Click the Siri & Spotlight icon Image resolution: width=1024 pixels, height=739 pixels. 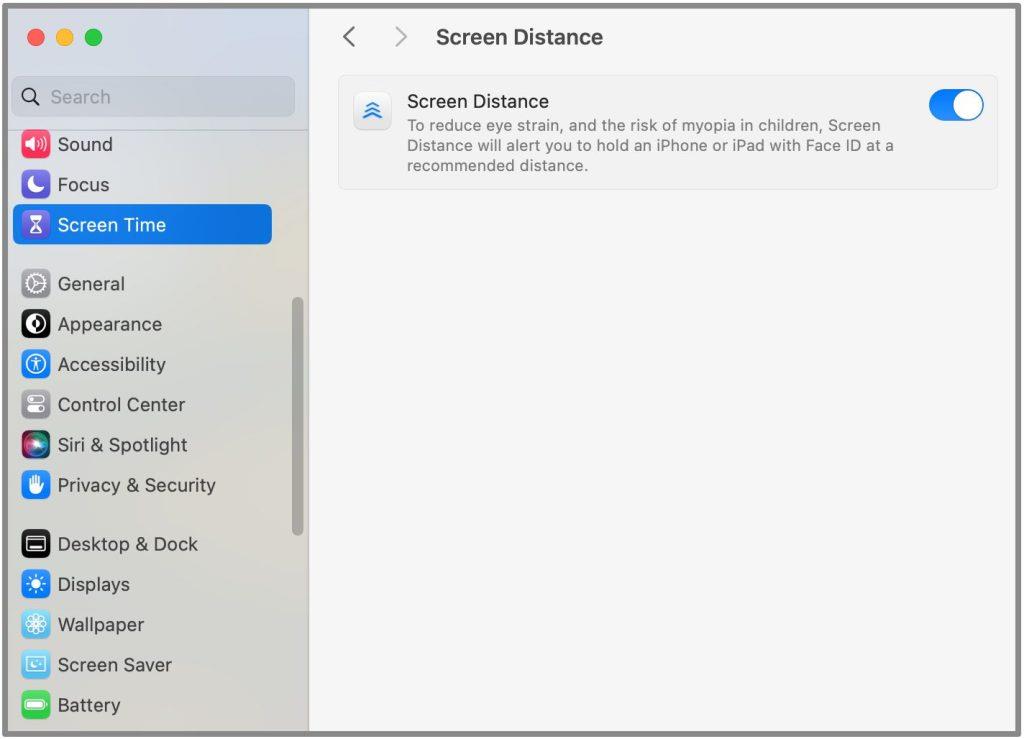pos(35,445)
